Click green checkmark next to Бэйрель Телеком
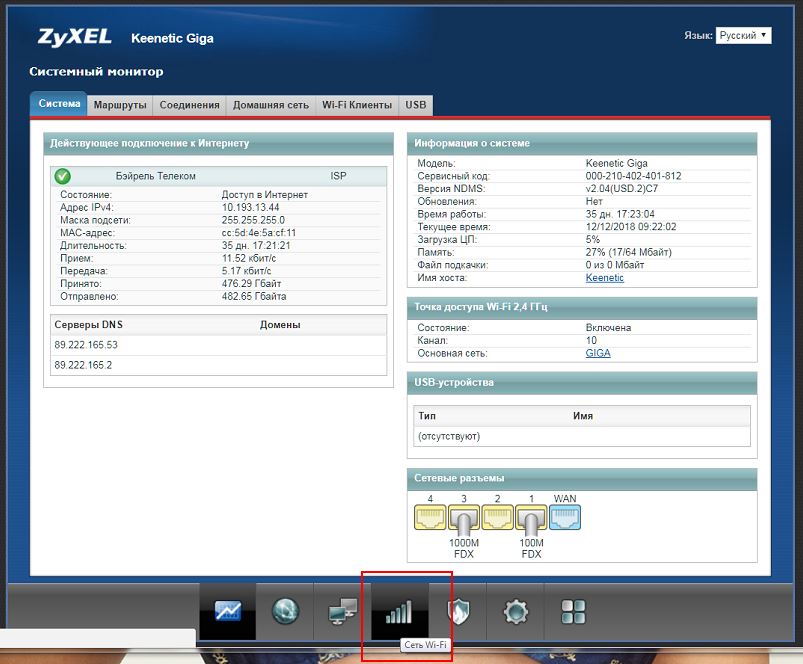803x664 pixels. 63,176
